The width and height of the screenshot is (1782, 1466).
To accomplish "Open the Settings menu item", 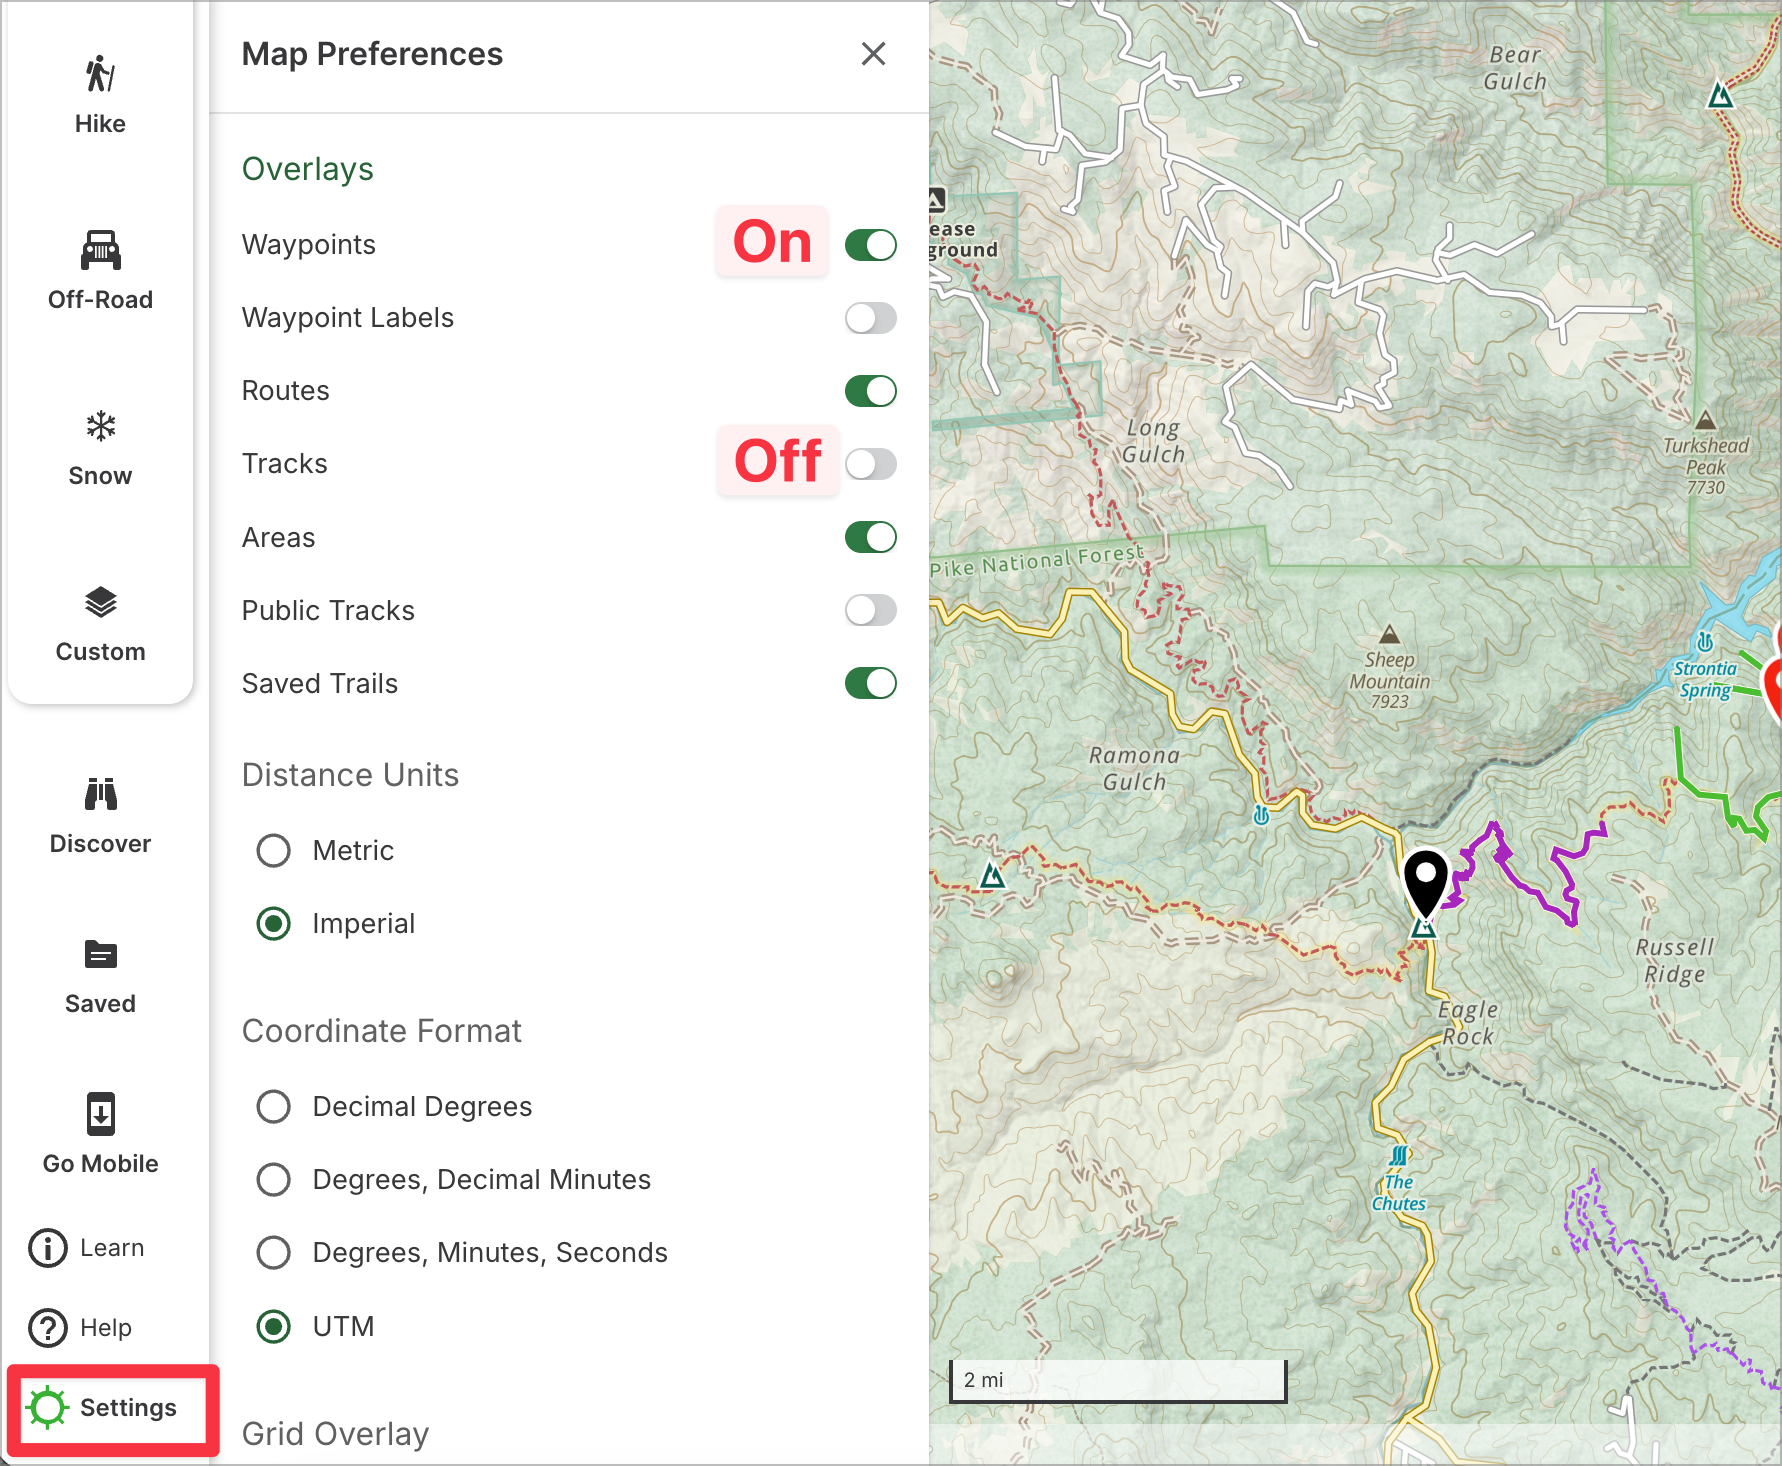I will click(112, 1408).
